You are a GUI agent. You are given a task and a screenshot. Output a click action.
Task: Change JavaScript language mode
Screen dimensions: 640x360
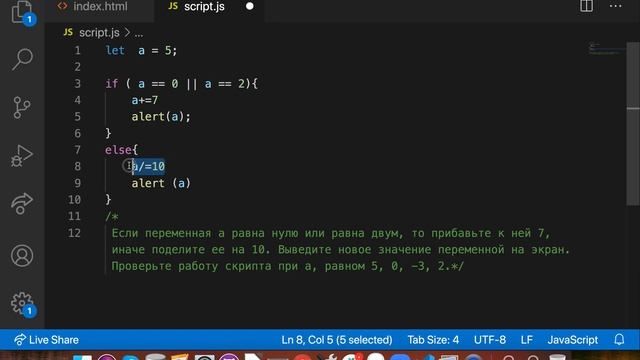point(573,340)
